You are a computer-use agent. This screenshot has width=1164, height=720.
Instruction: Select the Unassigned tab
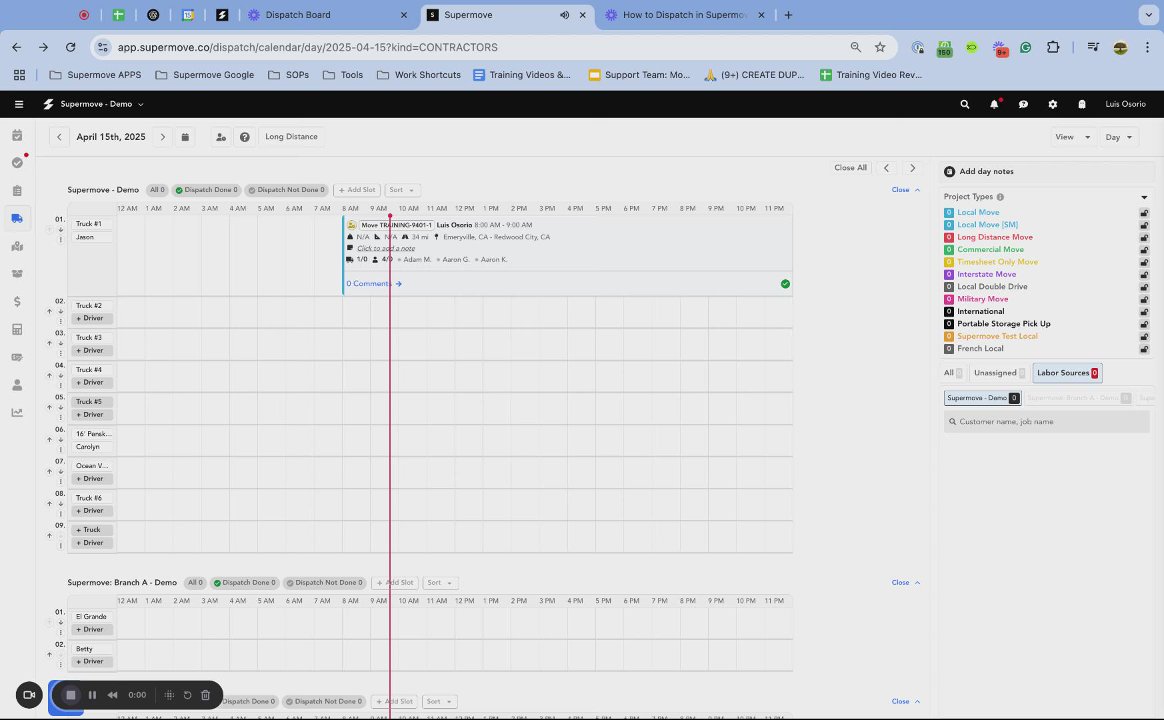[x=999, y=373]
